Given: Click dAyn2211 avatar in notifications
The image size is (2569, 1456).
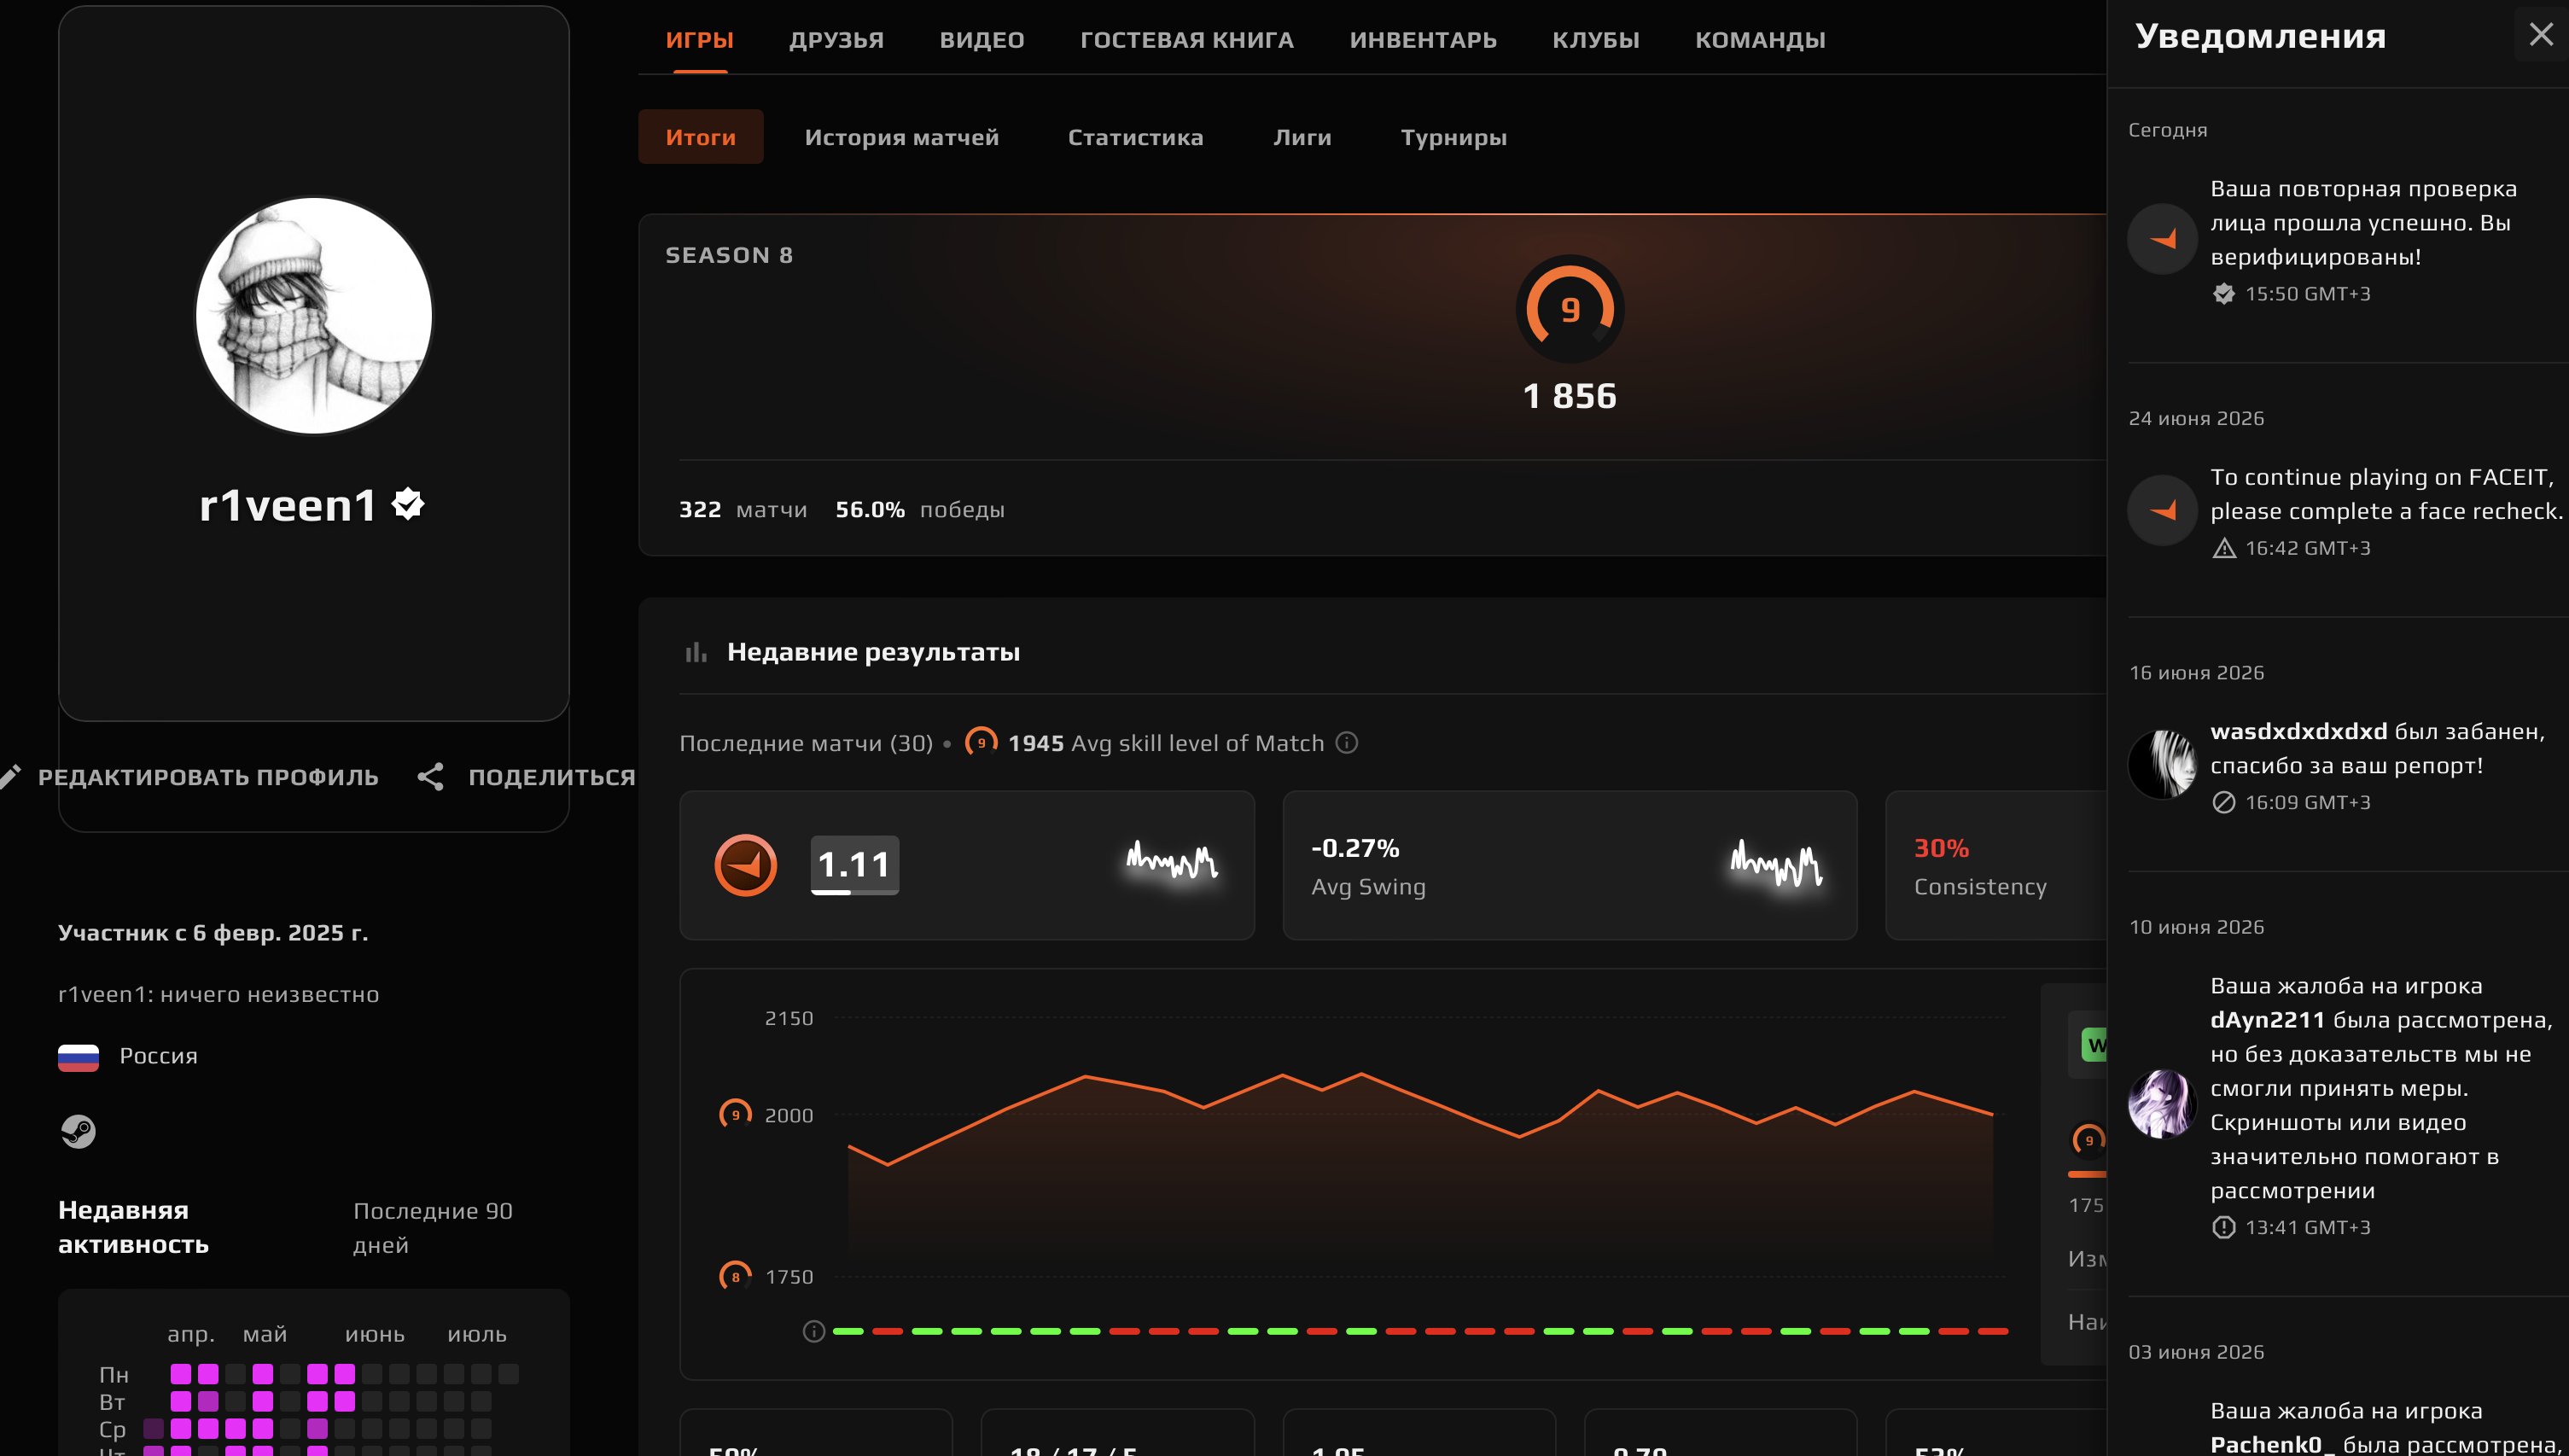Looking at the screenshot, I should pos(2162,1104).
